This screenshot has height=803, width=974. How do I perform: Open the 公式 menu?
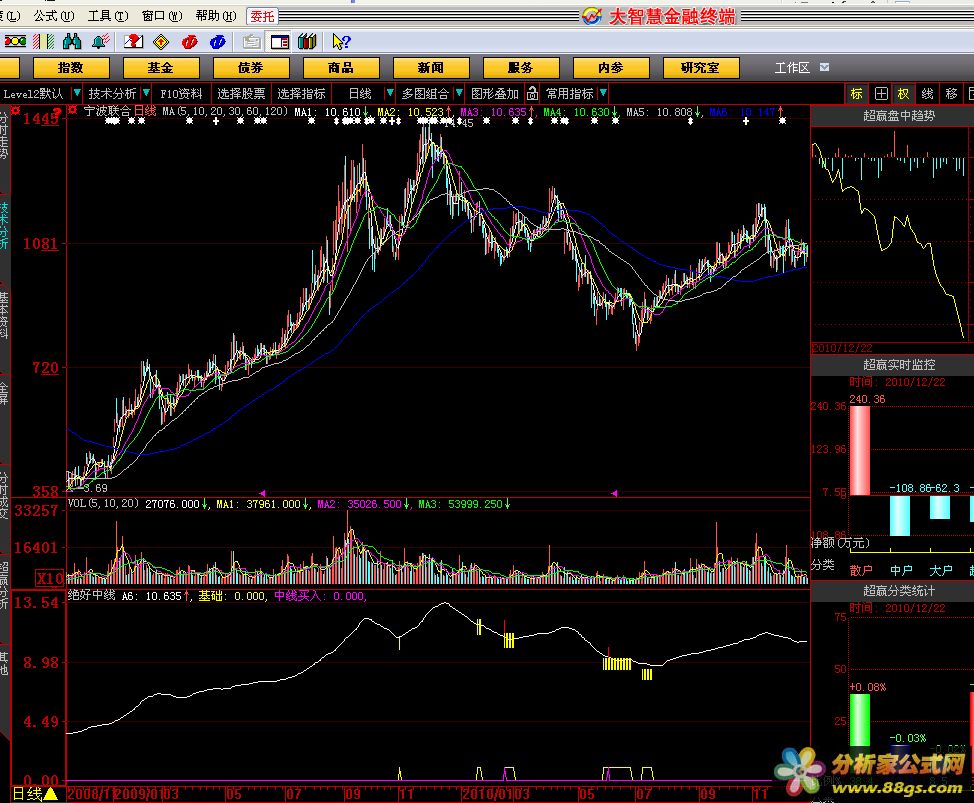(x=53, y=16)
